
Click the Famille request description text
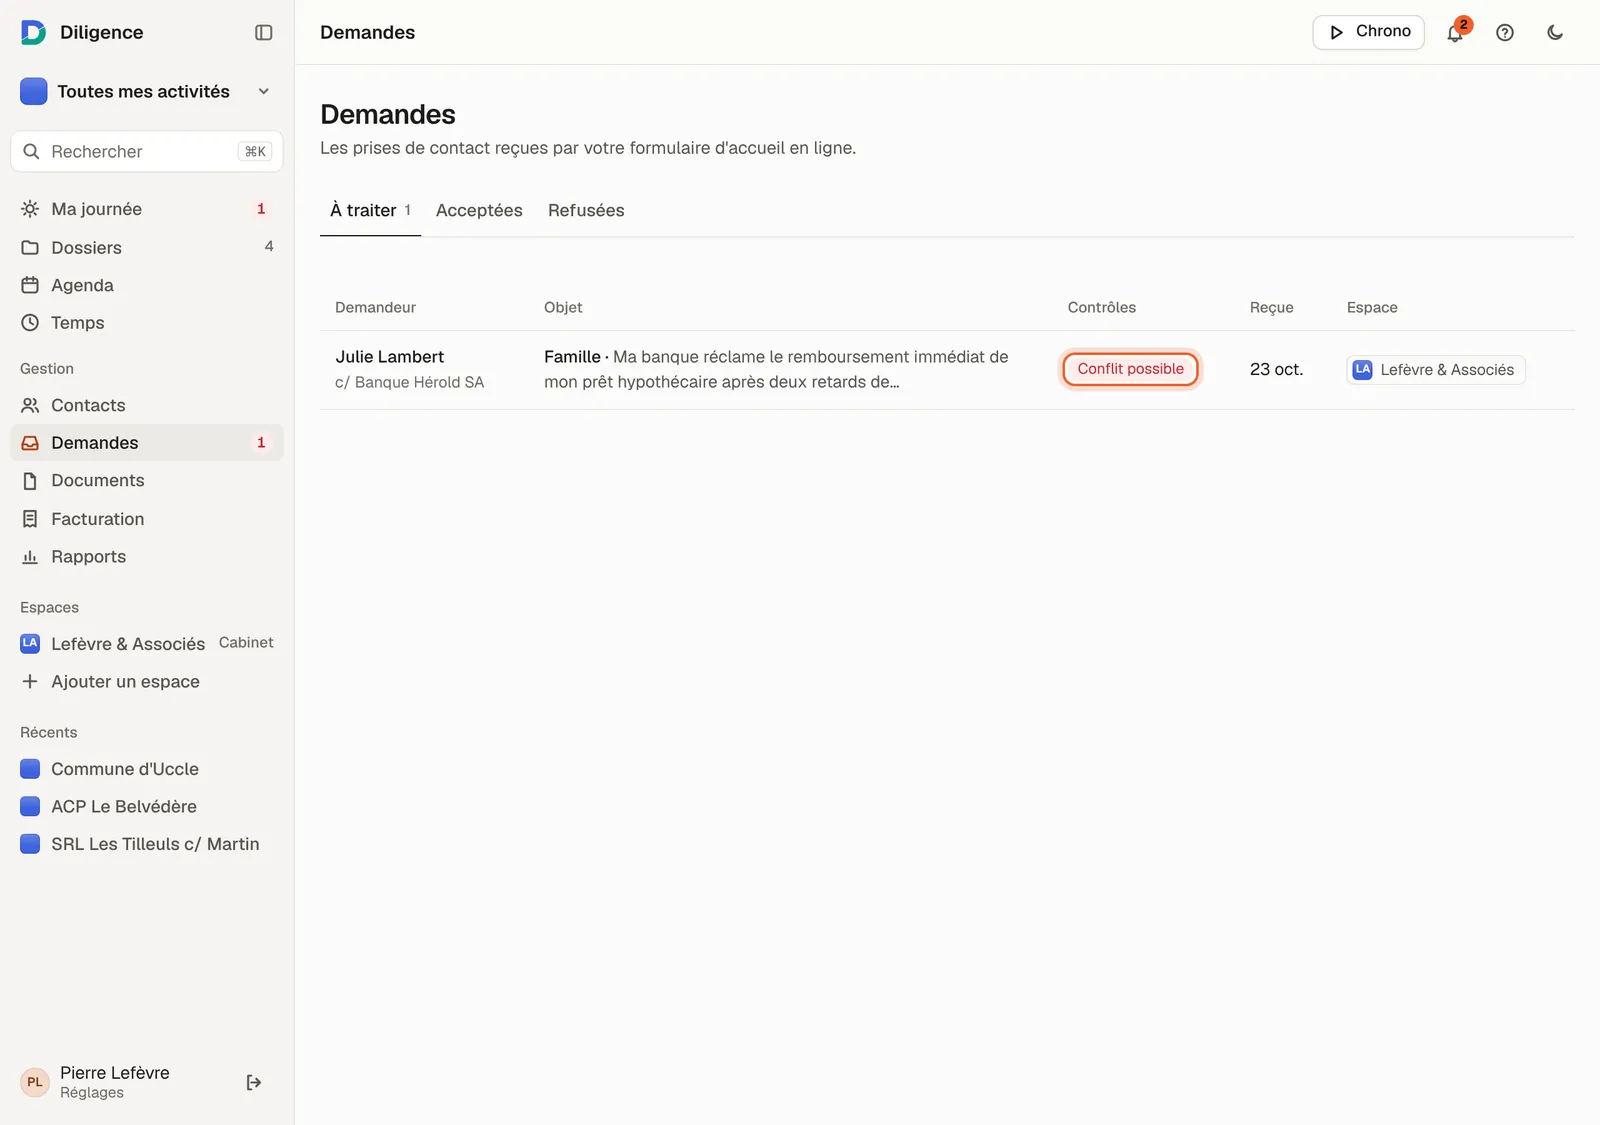[776, 369]
